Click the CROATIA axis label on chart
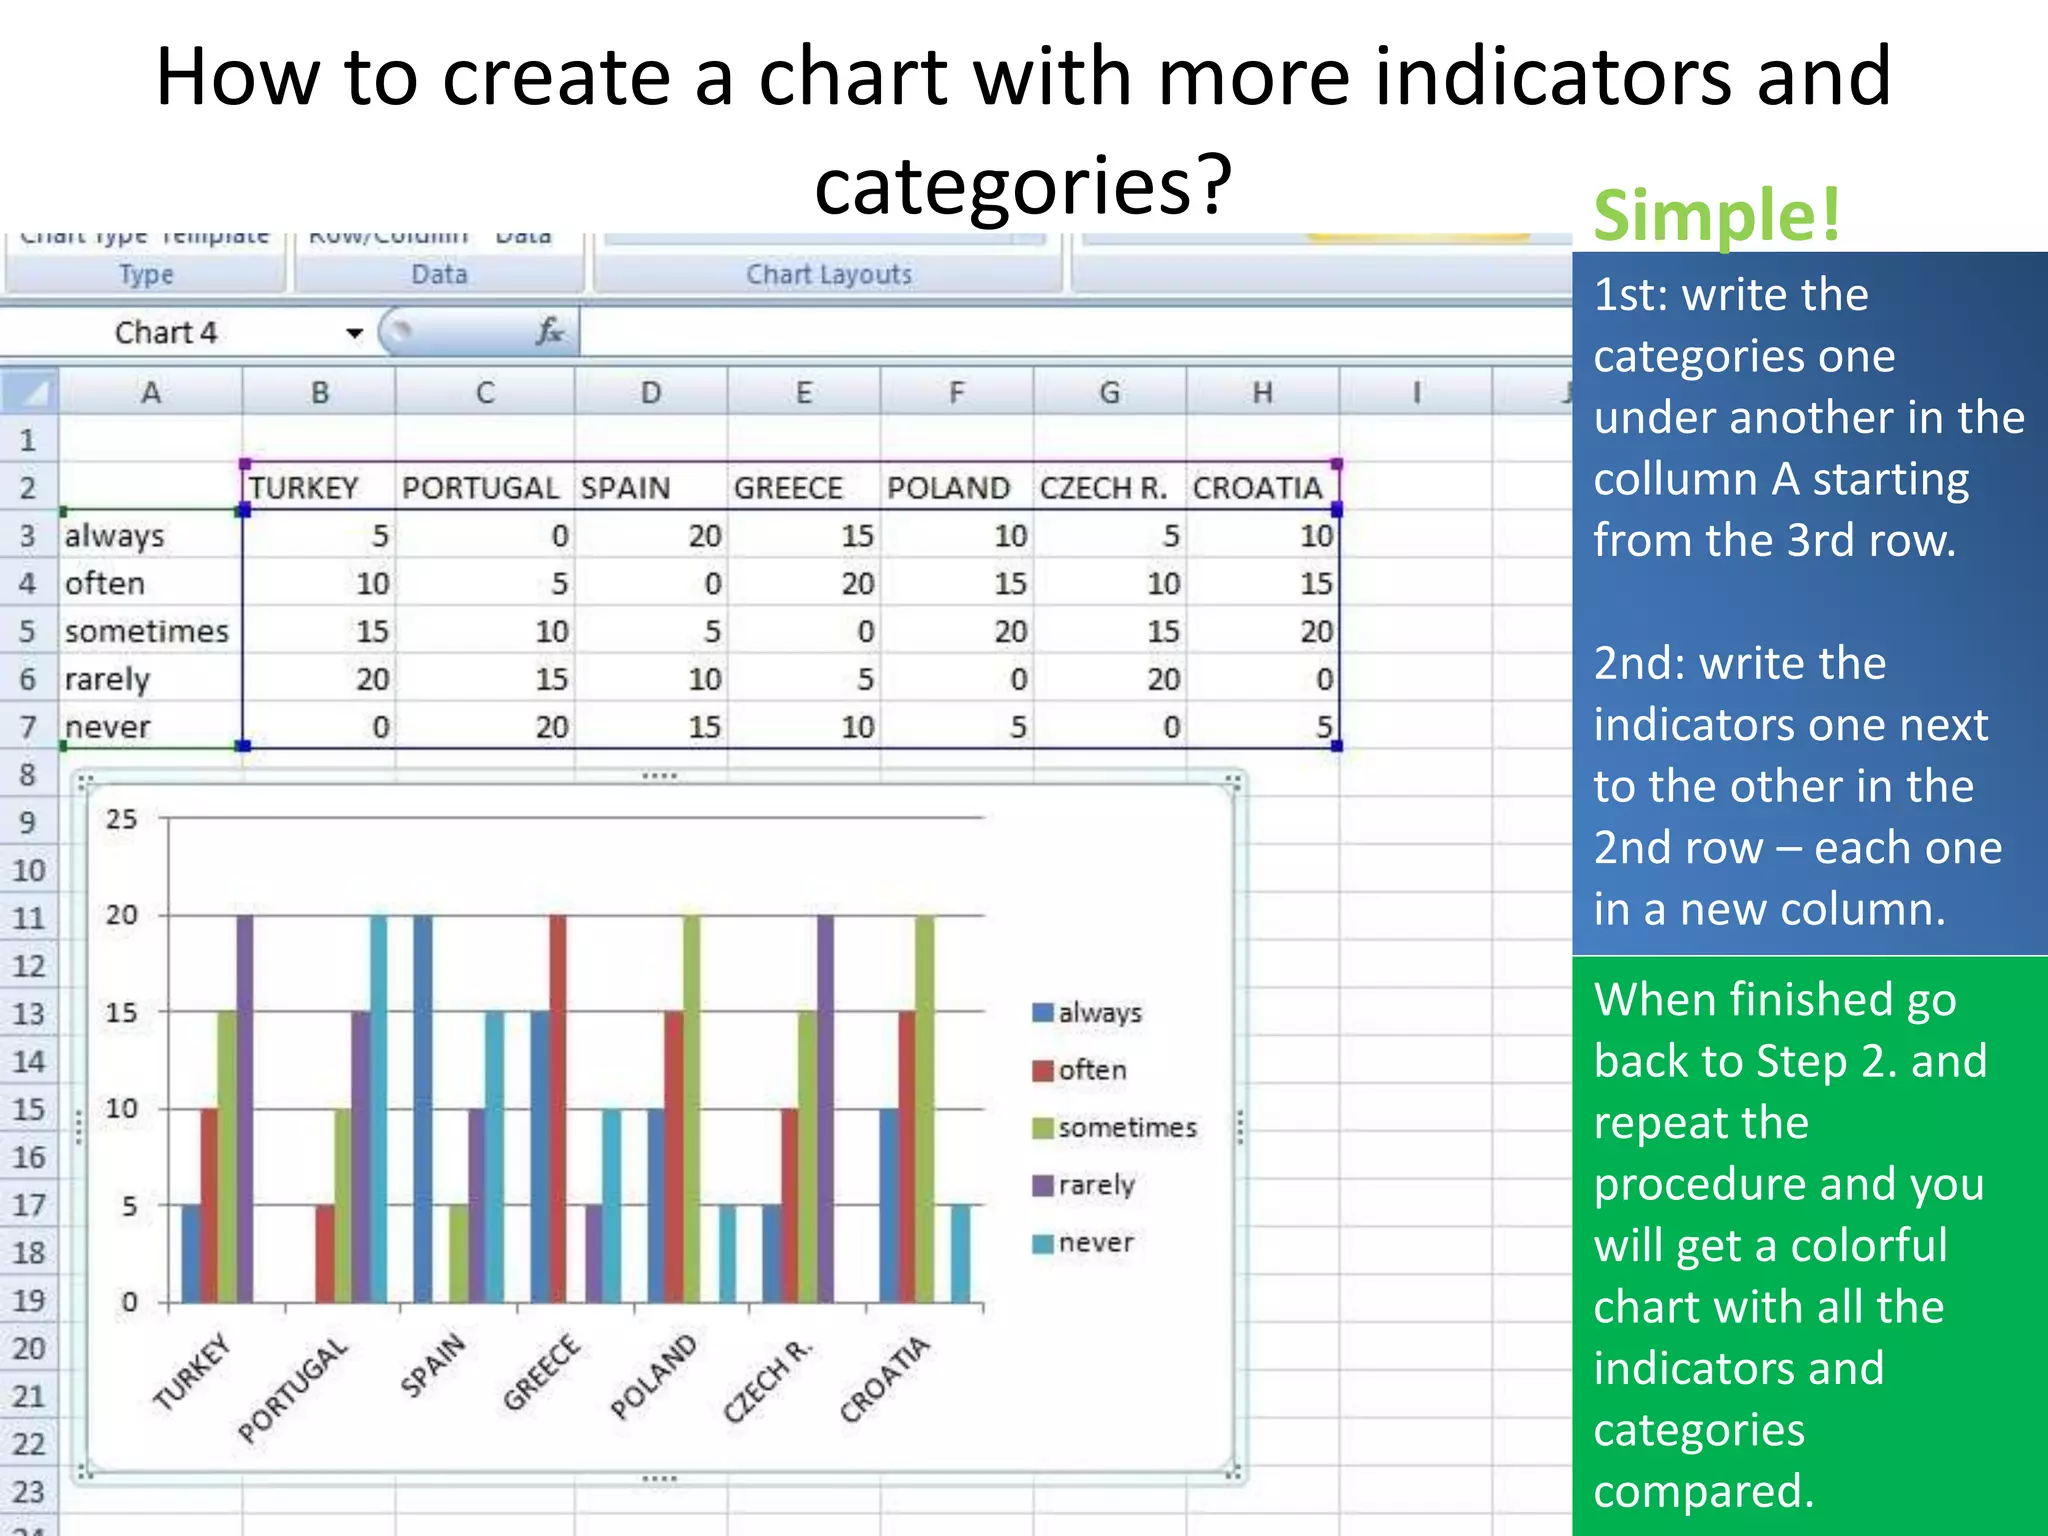This screenshot has height=1536, width=2048. (x=884, y=1378)
